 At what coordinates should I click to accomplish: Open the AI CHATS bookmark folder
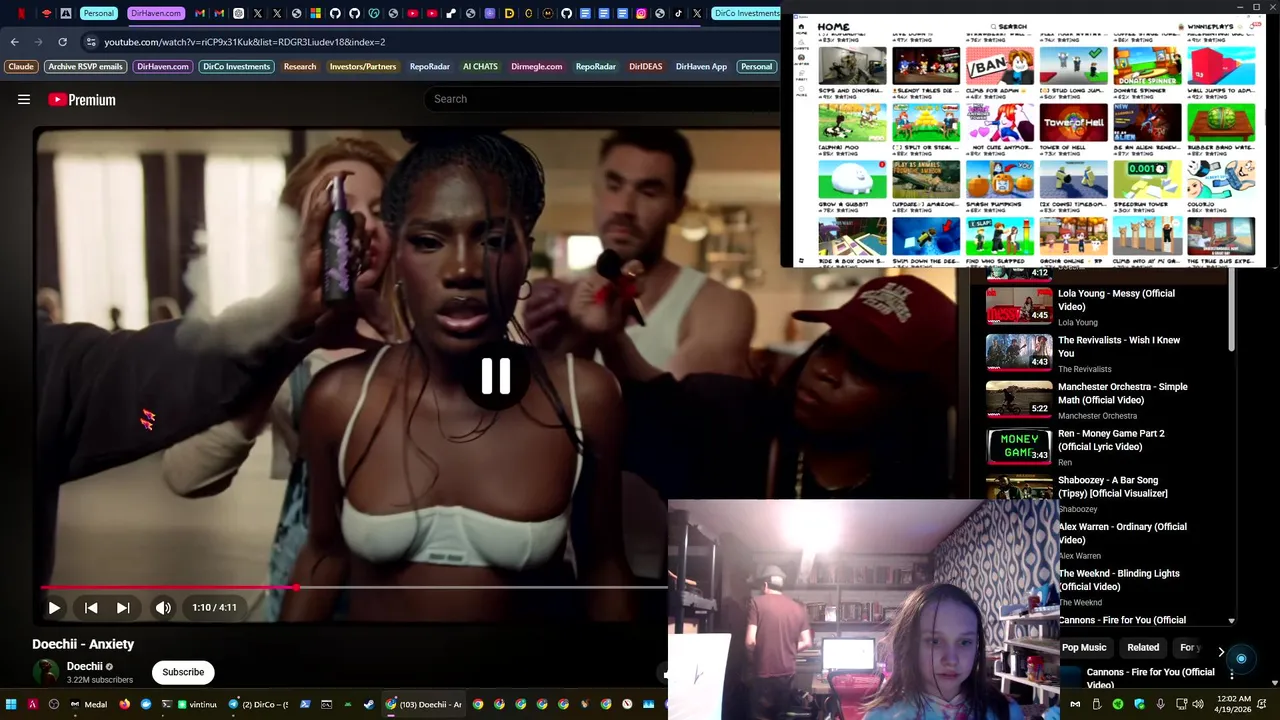point(480,67)
